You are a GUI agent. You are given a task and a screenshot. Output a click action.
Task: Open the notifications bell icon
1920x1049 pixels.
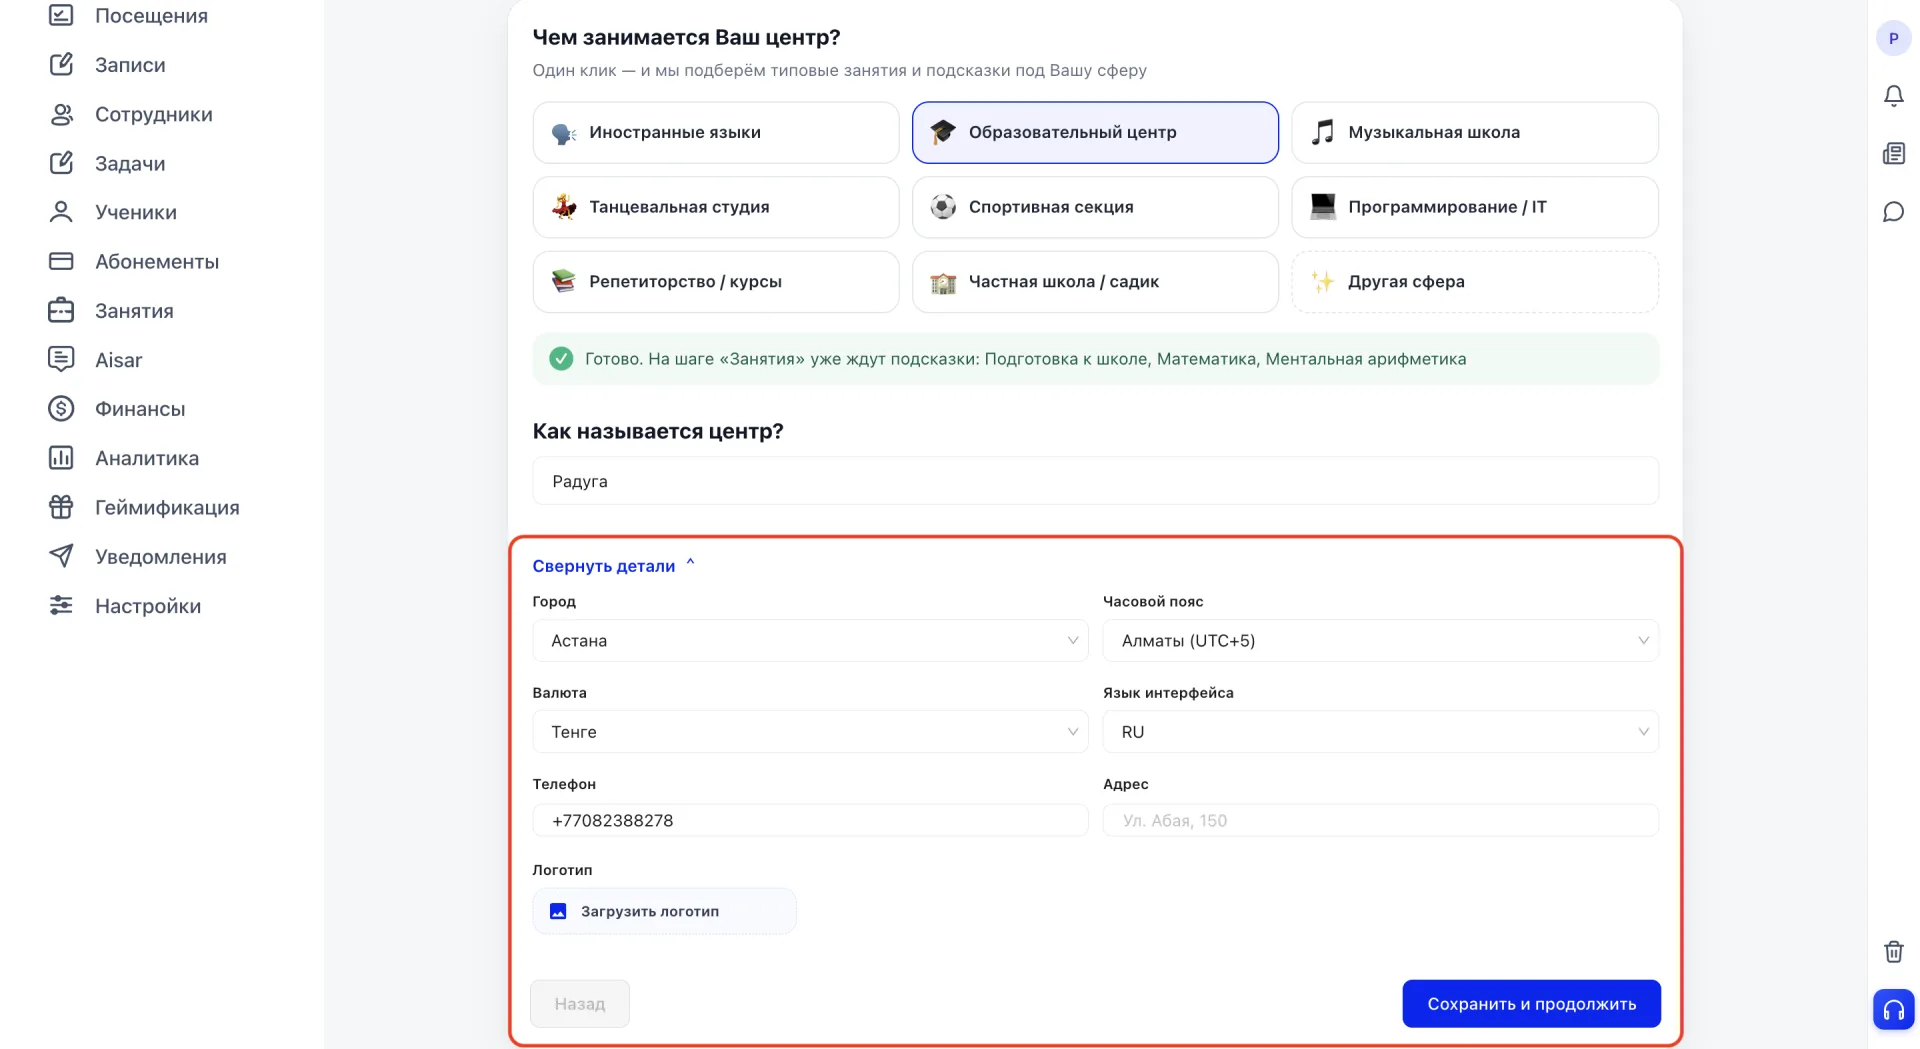(1893, 96)
